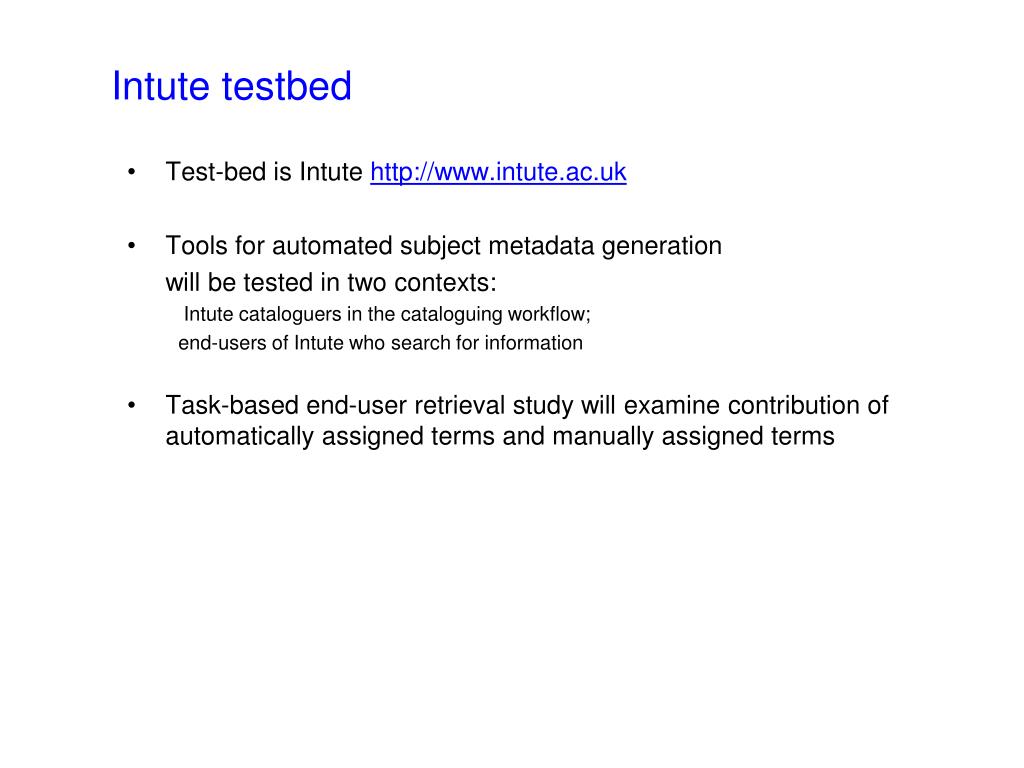Click the word 'generation' in the second bullet
1024x768 pixels.
(x=662, y=248)
